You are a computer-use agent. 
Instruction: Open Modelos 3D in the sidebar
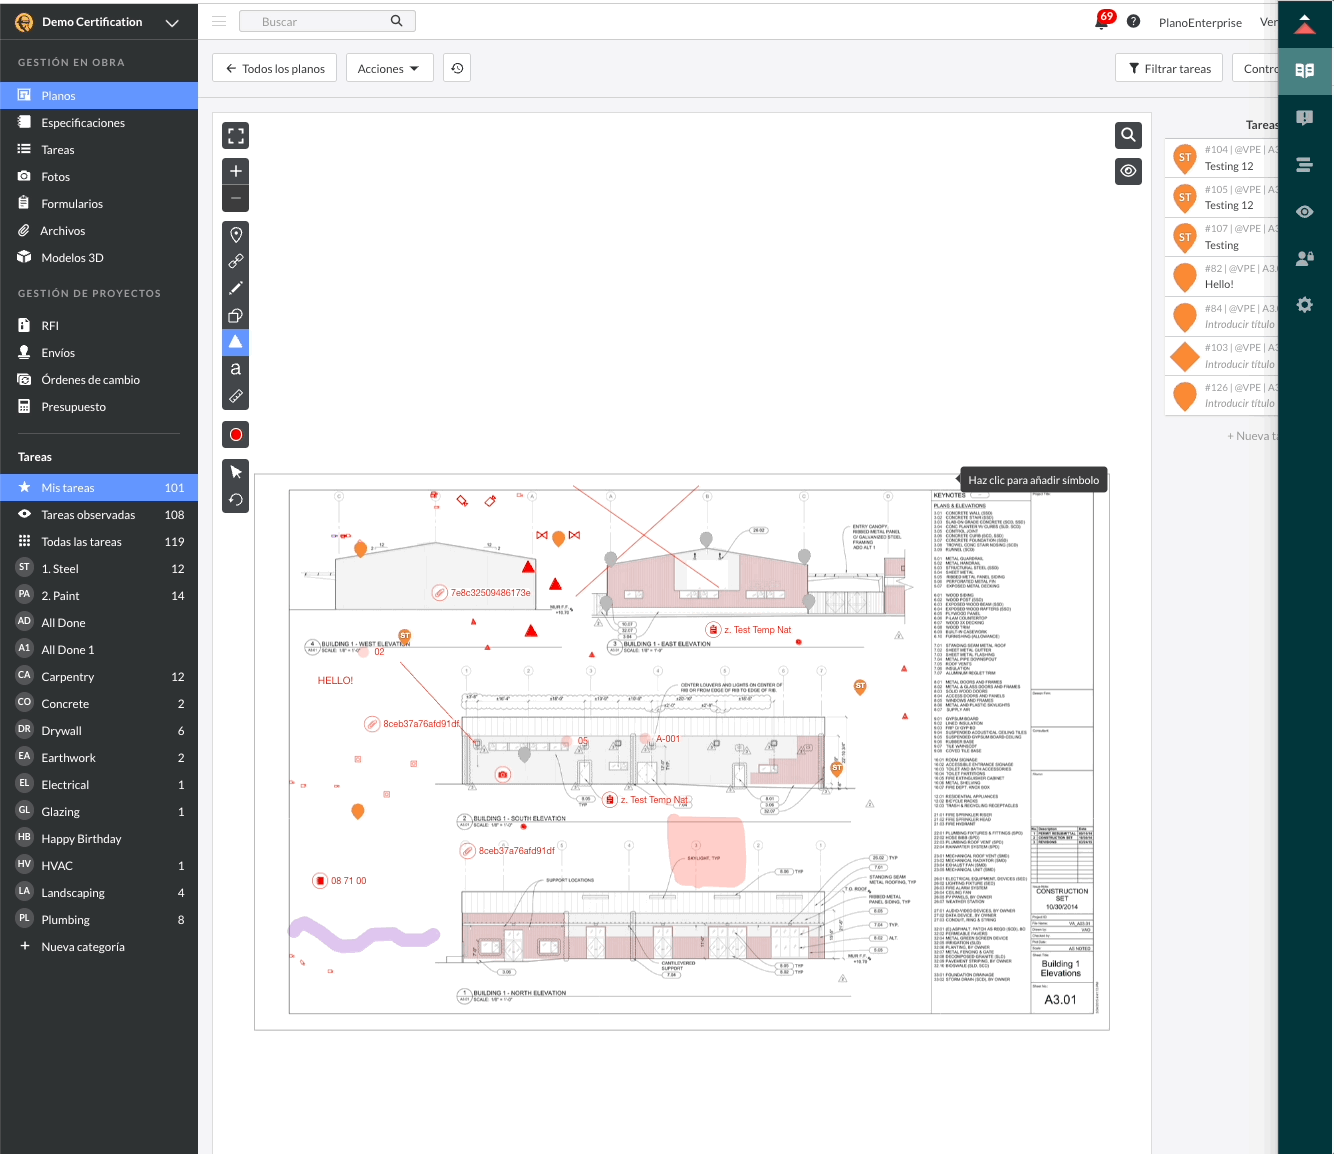(99, 258)
